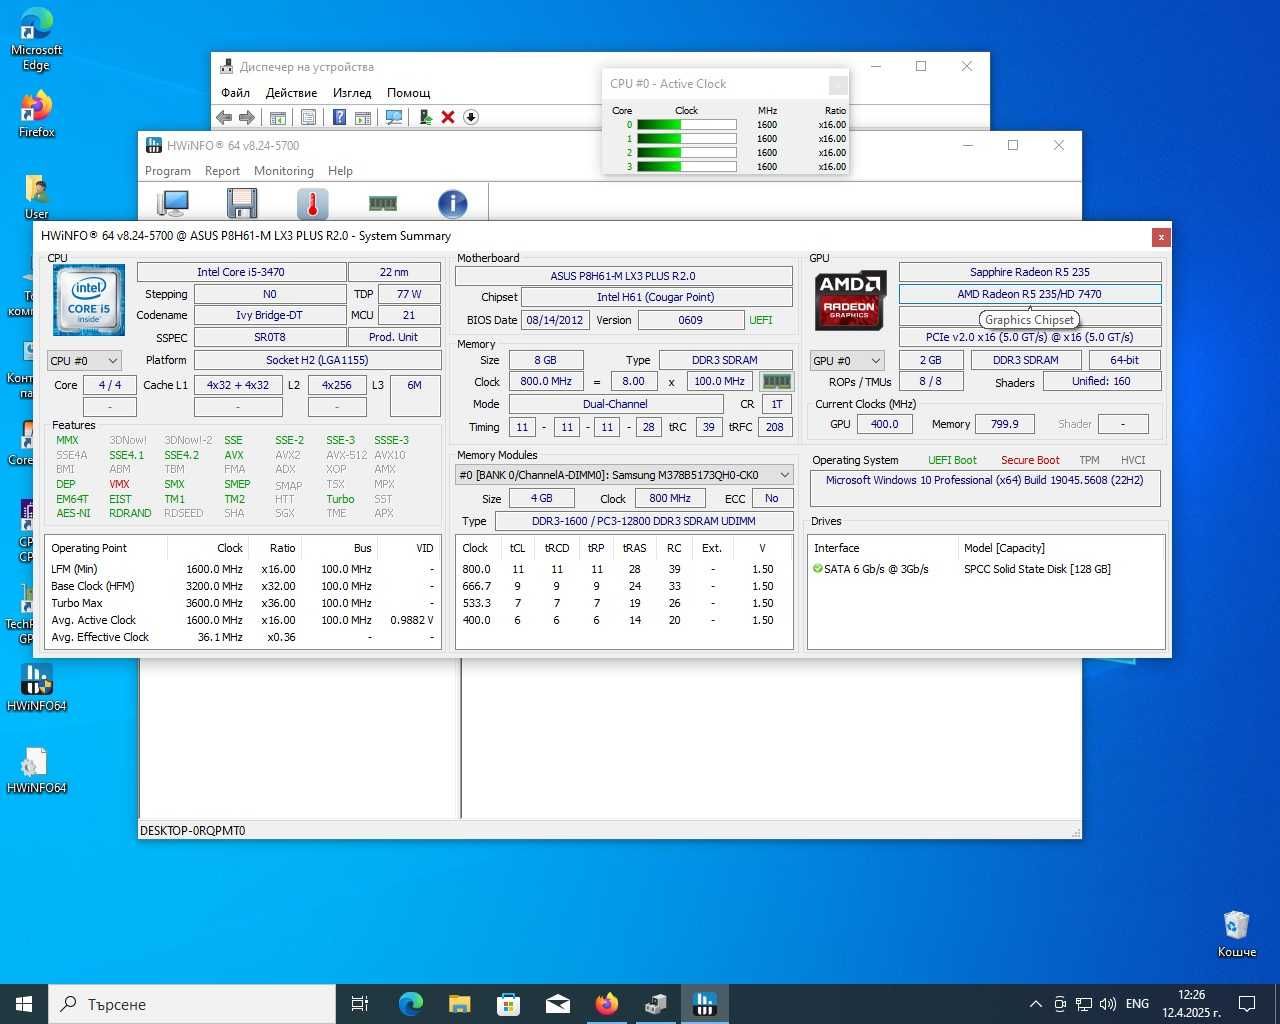Toggle action pane icon in Device Manager toolbar
Viewport: 1280px width, 1024px height.
coord(362,117)
